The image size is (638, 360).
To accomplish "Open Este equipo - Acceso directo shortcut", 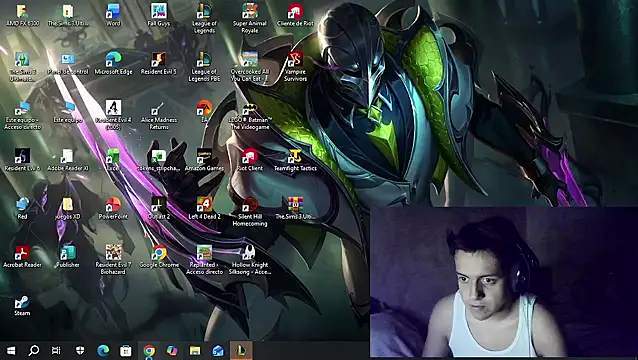I will point(22,115).
